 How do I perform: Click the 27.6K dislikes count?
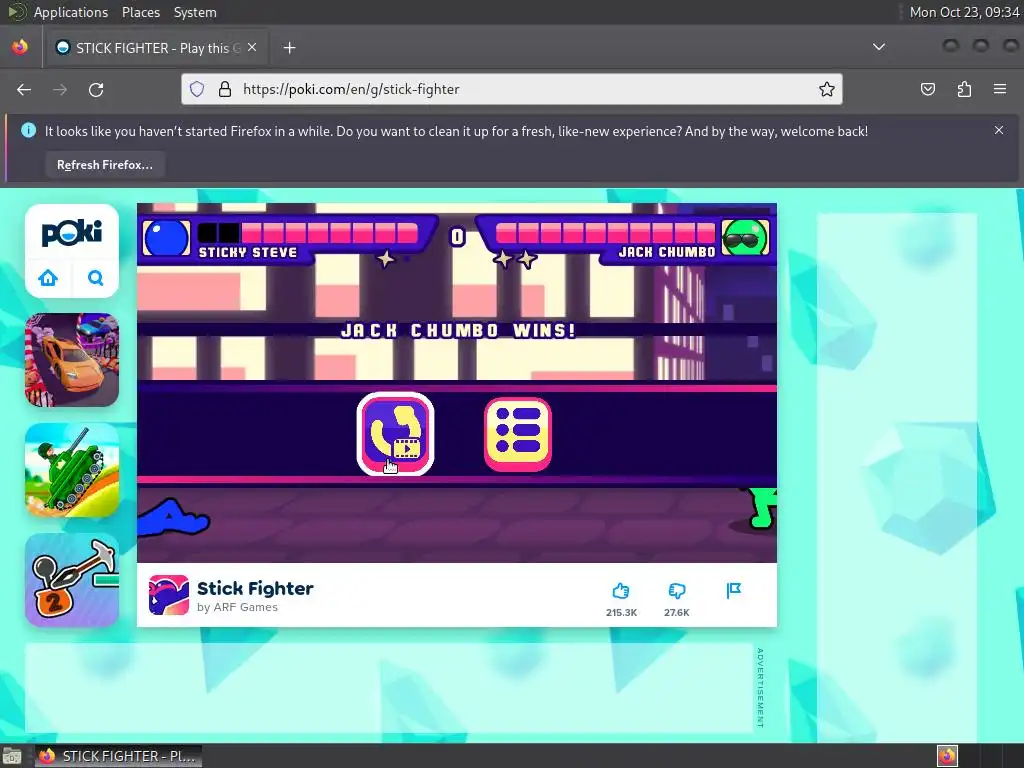click(677, 613)
